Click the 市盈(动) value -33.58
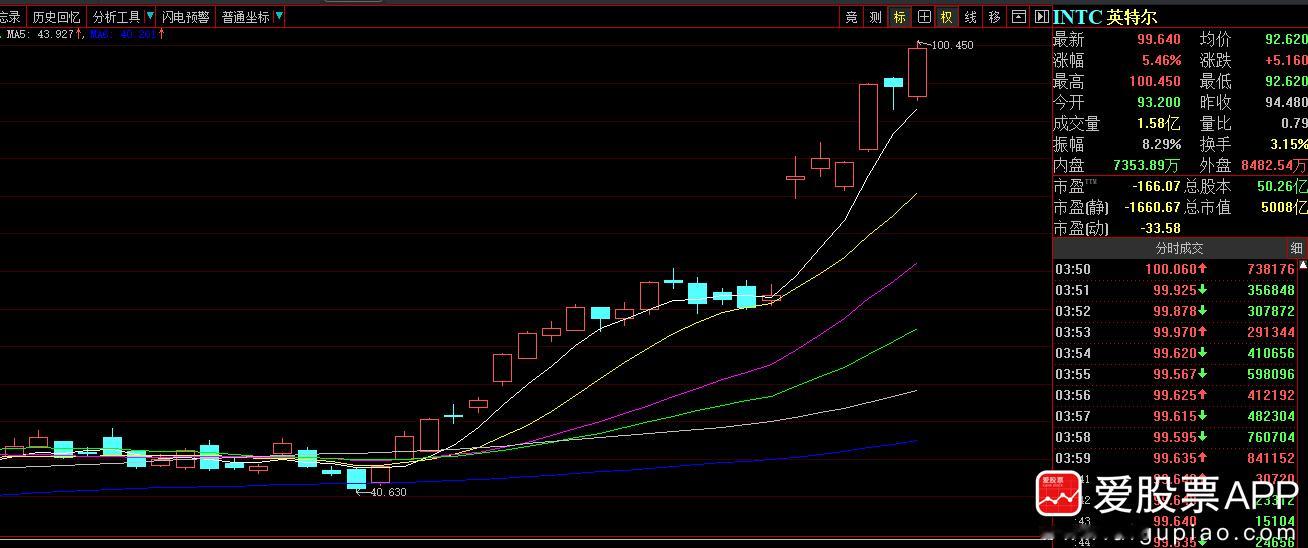Image resolution: width=1308 pixels, height=548 pixels. tap(1160, 228)
